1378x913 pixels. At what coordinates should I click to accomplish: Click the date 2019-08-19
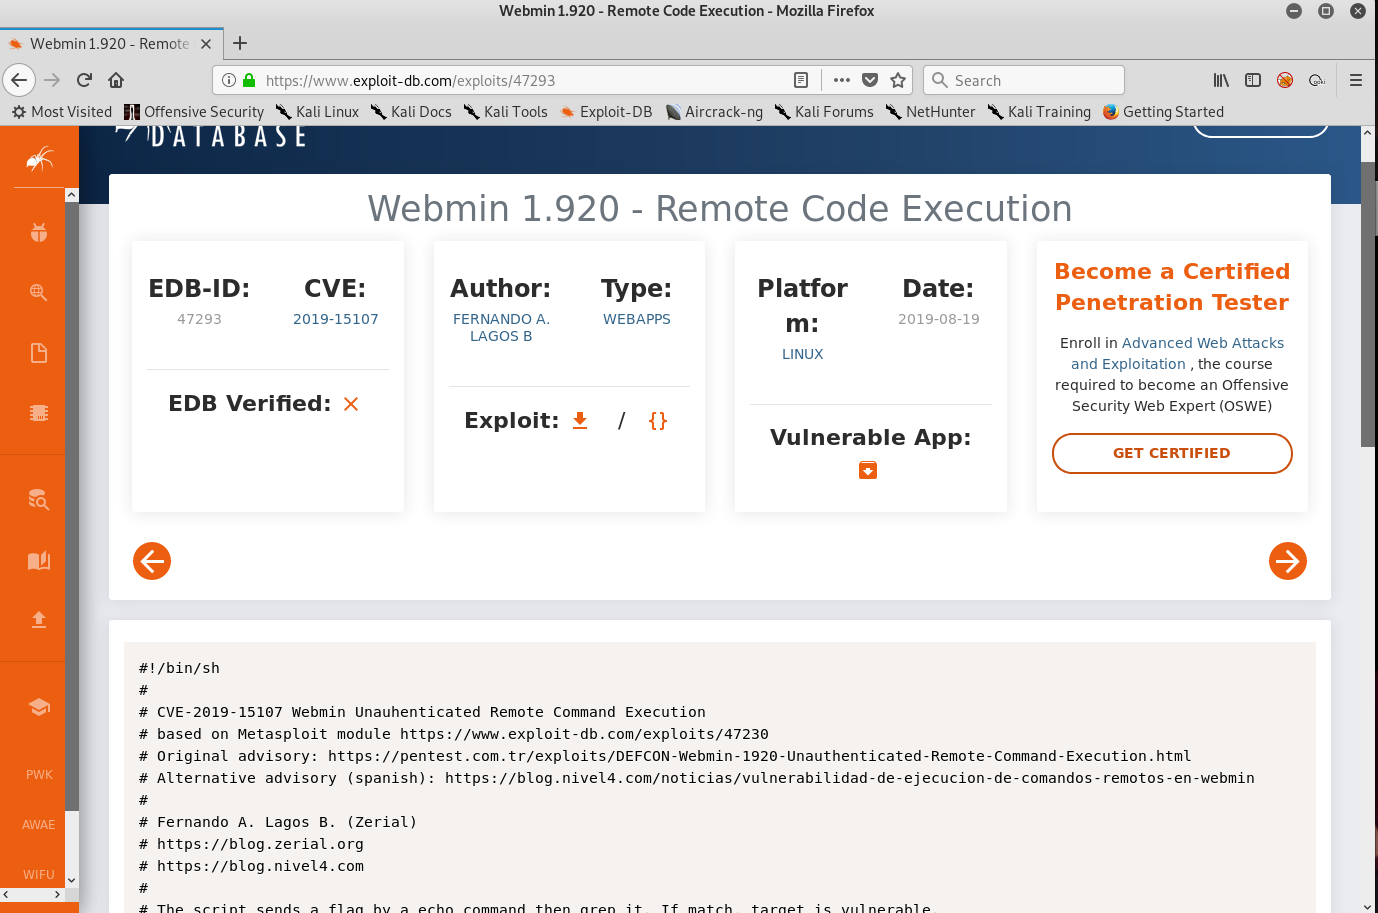(939, 319)
